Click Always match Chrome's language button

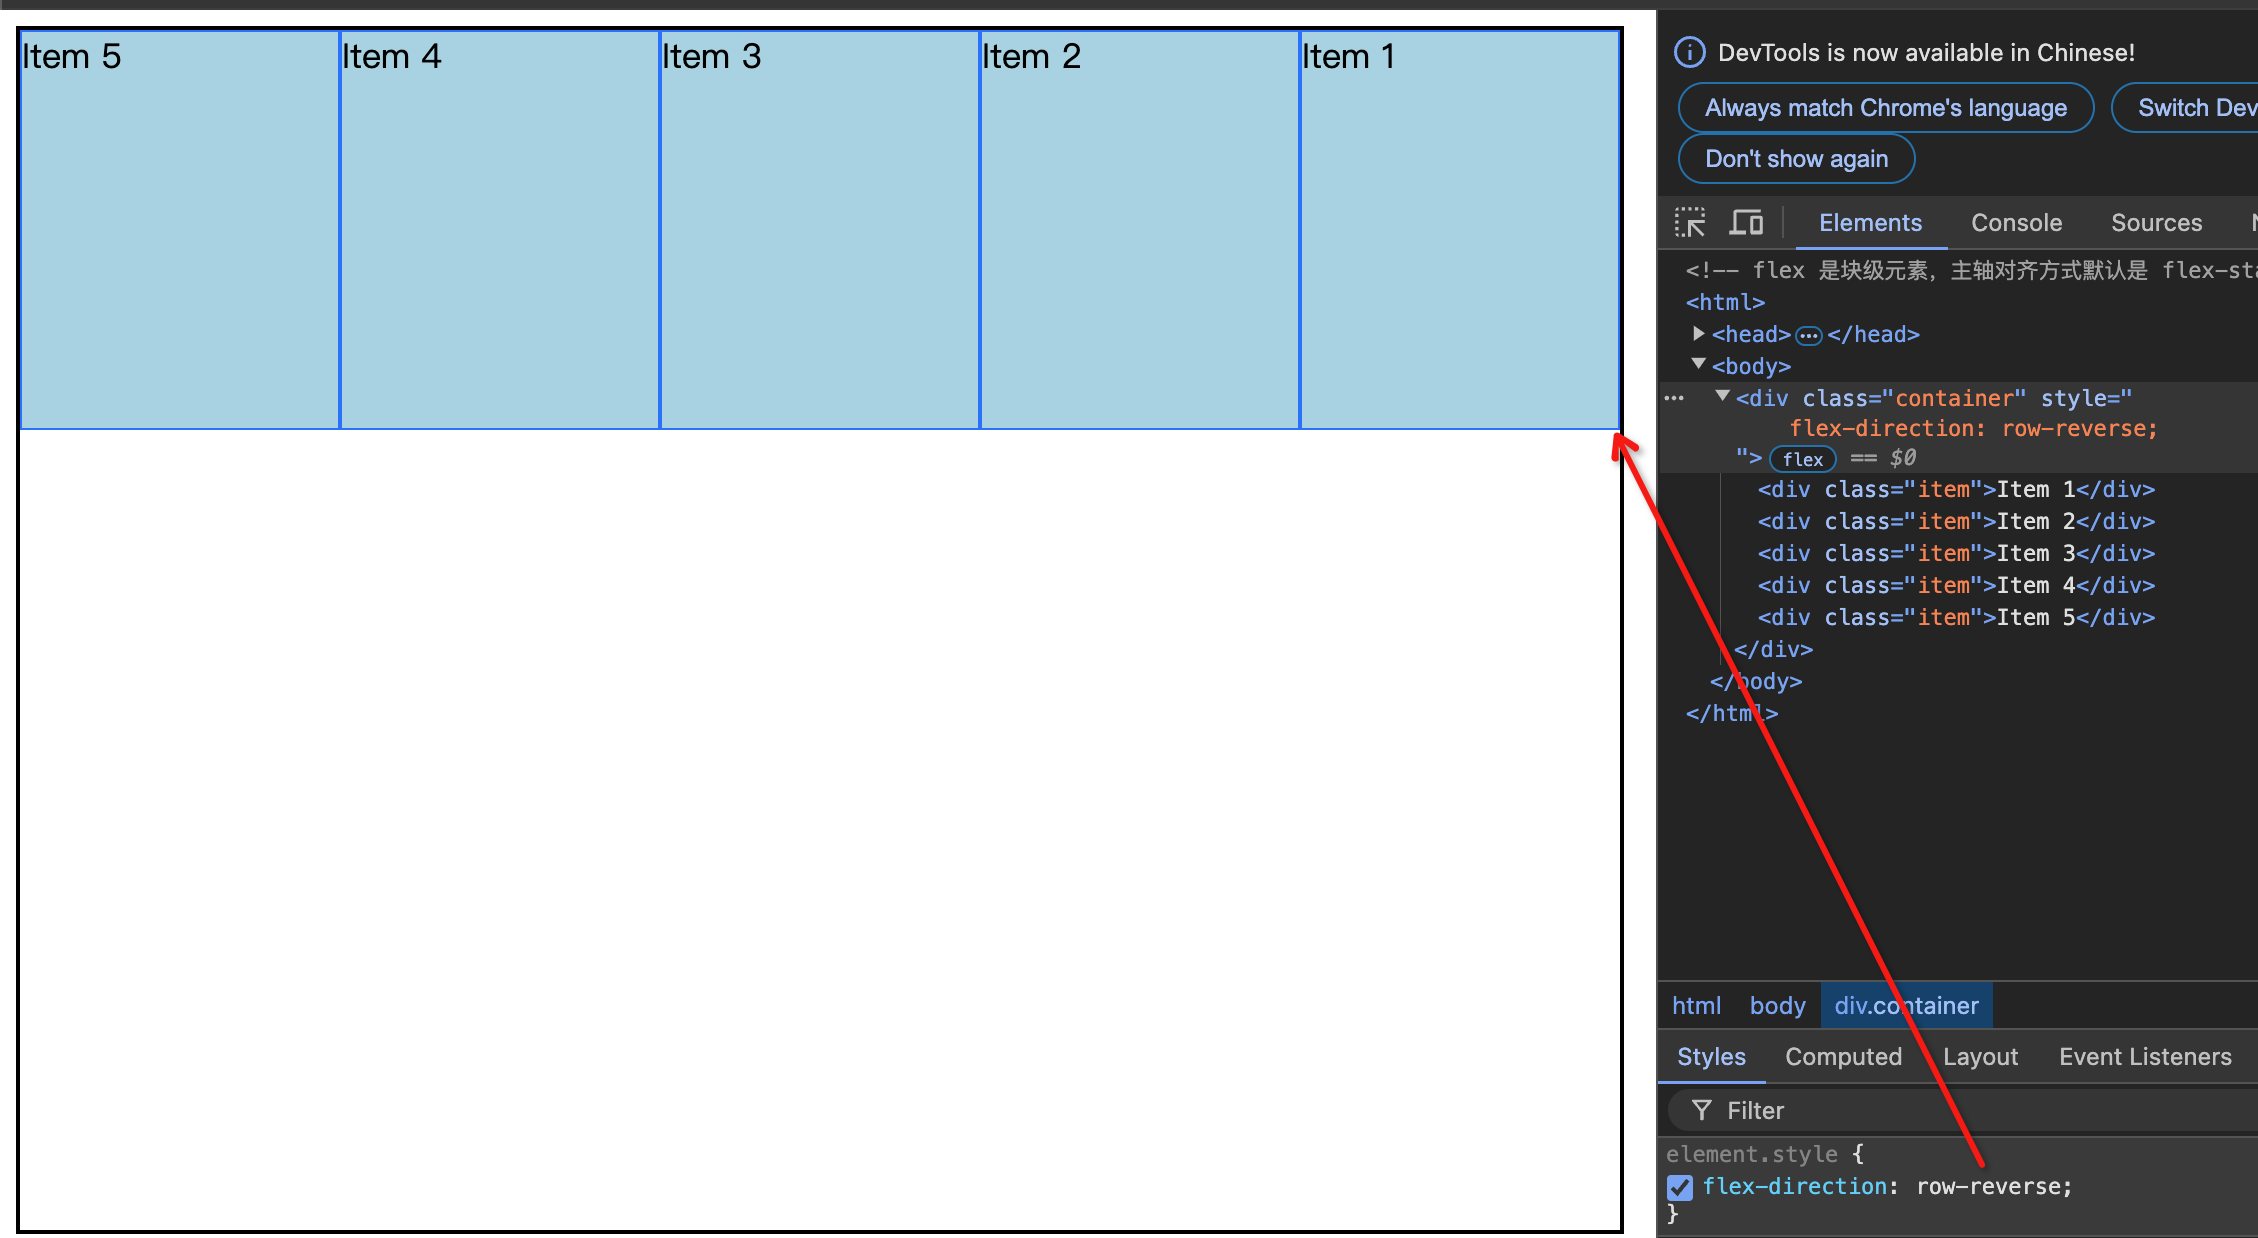pyautogui.click(x=1885, y=108)
